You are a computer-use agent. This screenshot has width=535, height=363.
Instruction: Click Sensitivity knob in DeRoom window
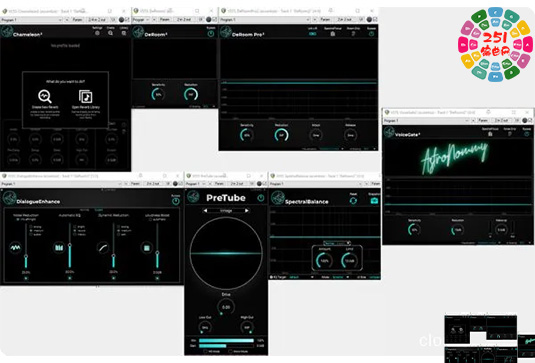(158, 94)
